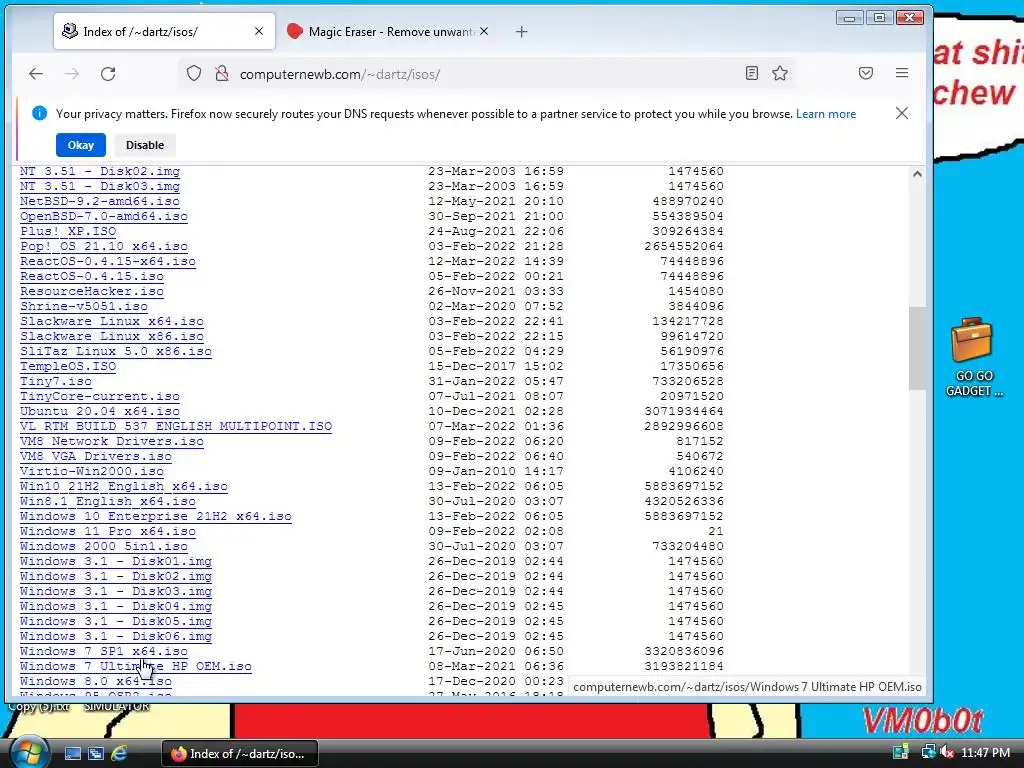Open TempleOS.ISO link
Viewport: 1024px width, 768px height.
[x=68, y=366]
